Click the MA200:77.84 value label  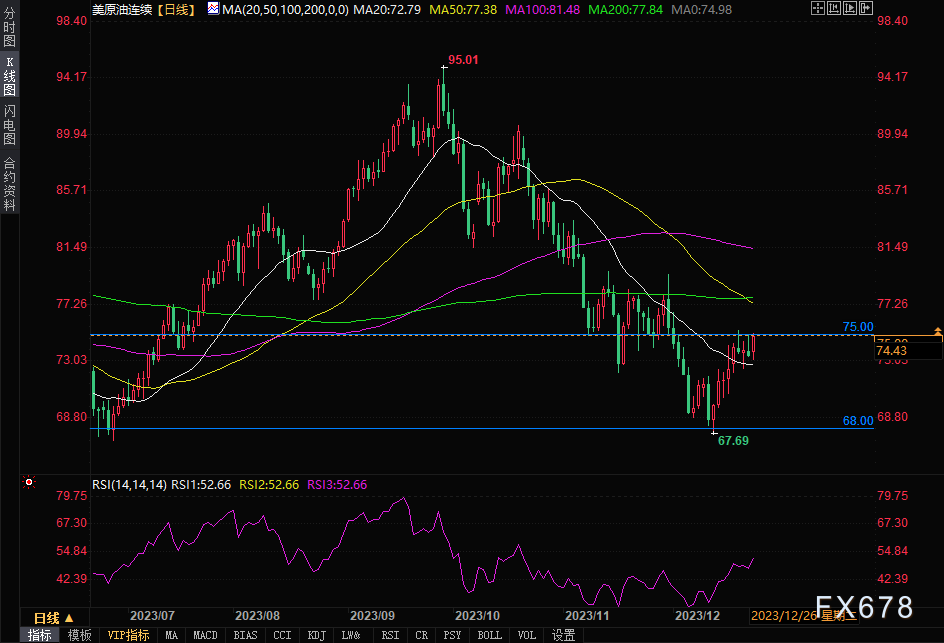click(x=626, y=10)
